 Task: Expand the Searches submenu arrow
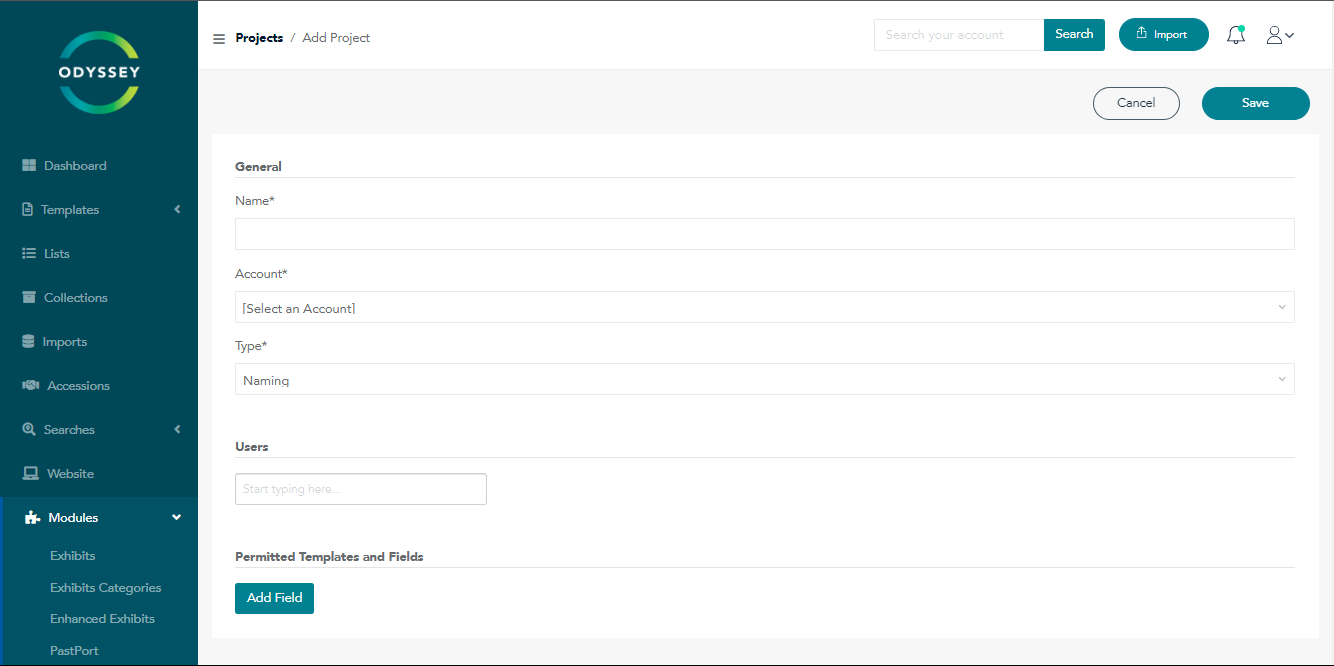(x=177, y=430)
